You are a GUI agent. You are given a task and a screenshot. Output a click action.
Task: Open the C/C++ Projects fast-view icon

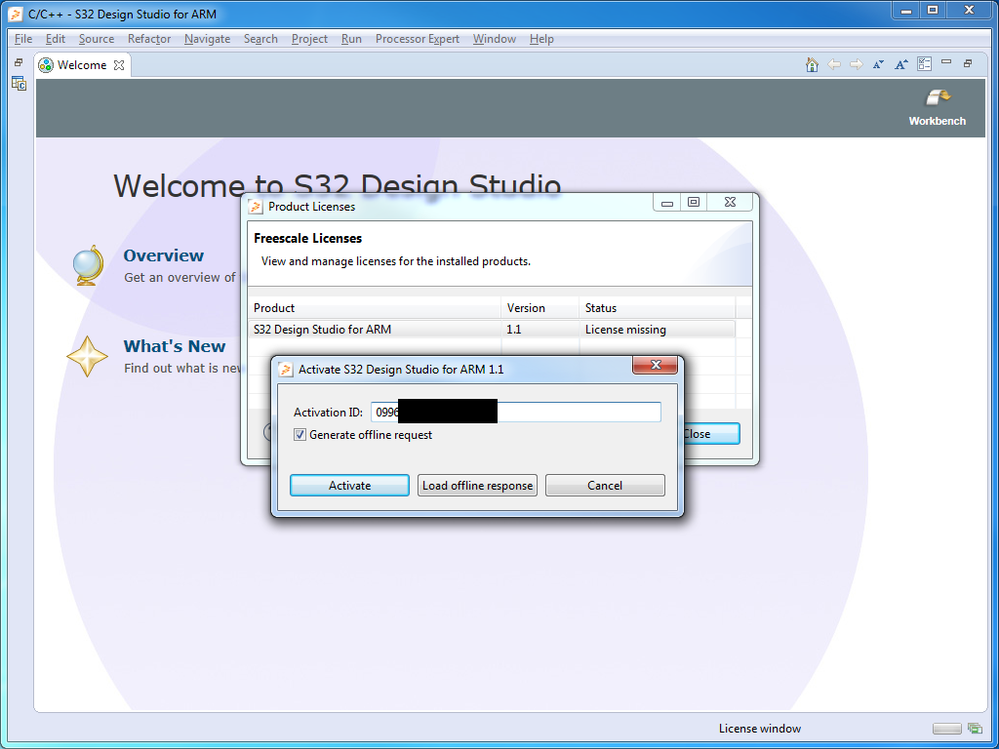pos(18,83)
